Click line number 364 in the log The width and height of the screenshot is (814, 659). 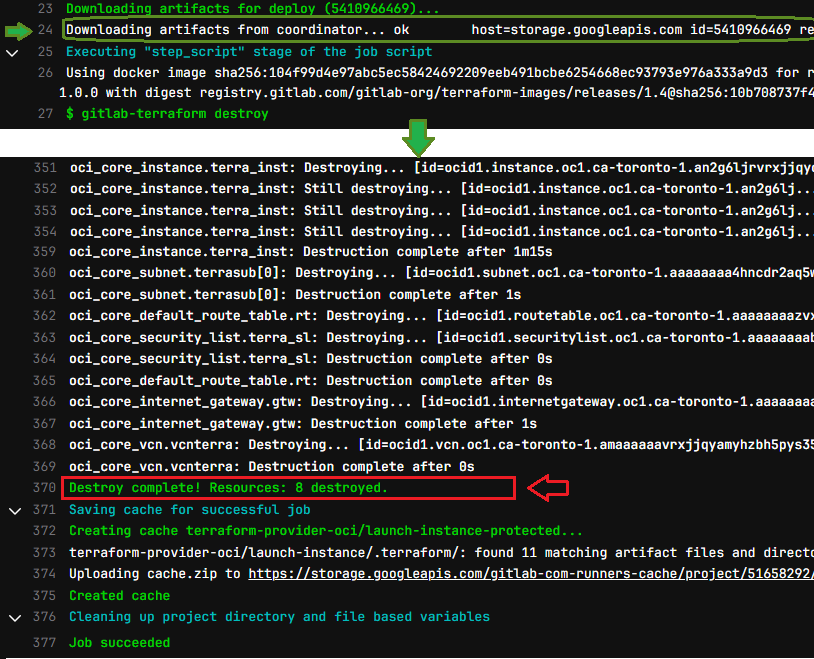coord(45,359)
